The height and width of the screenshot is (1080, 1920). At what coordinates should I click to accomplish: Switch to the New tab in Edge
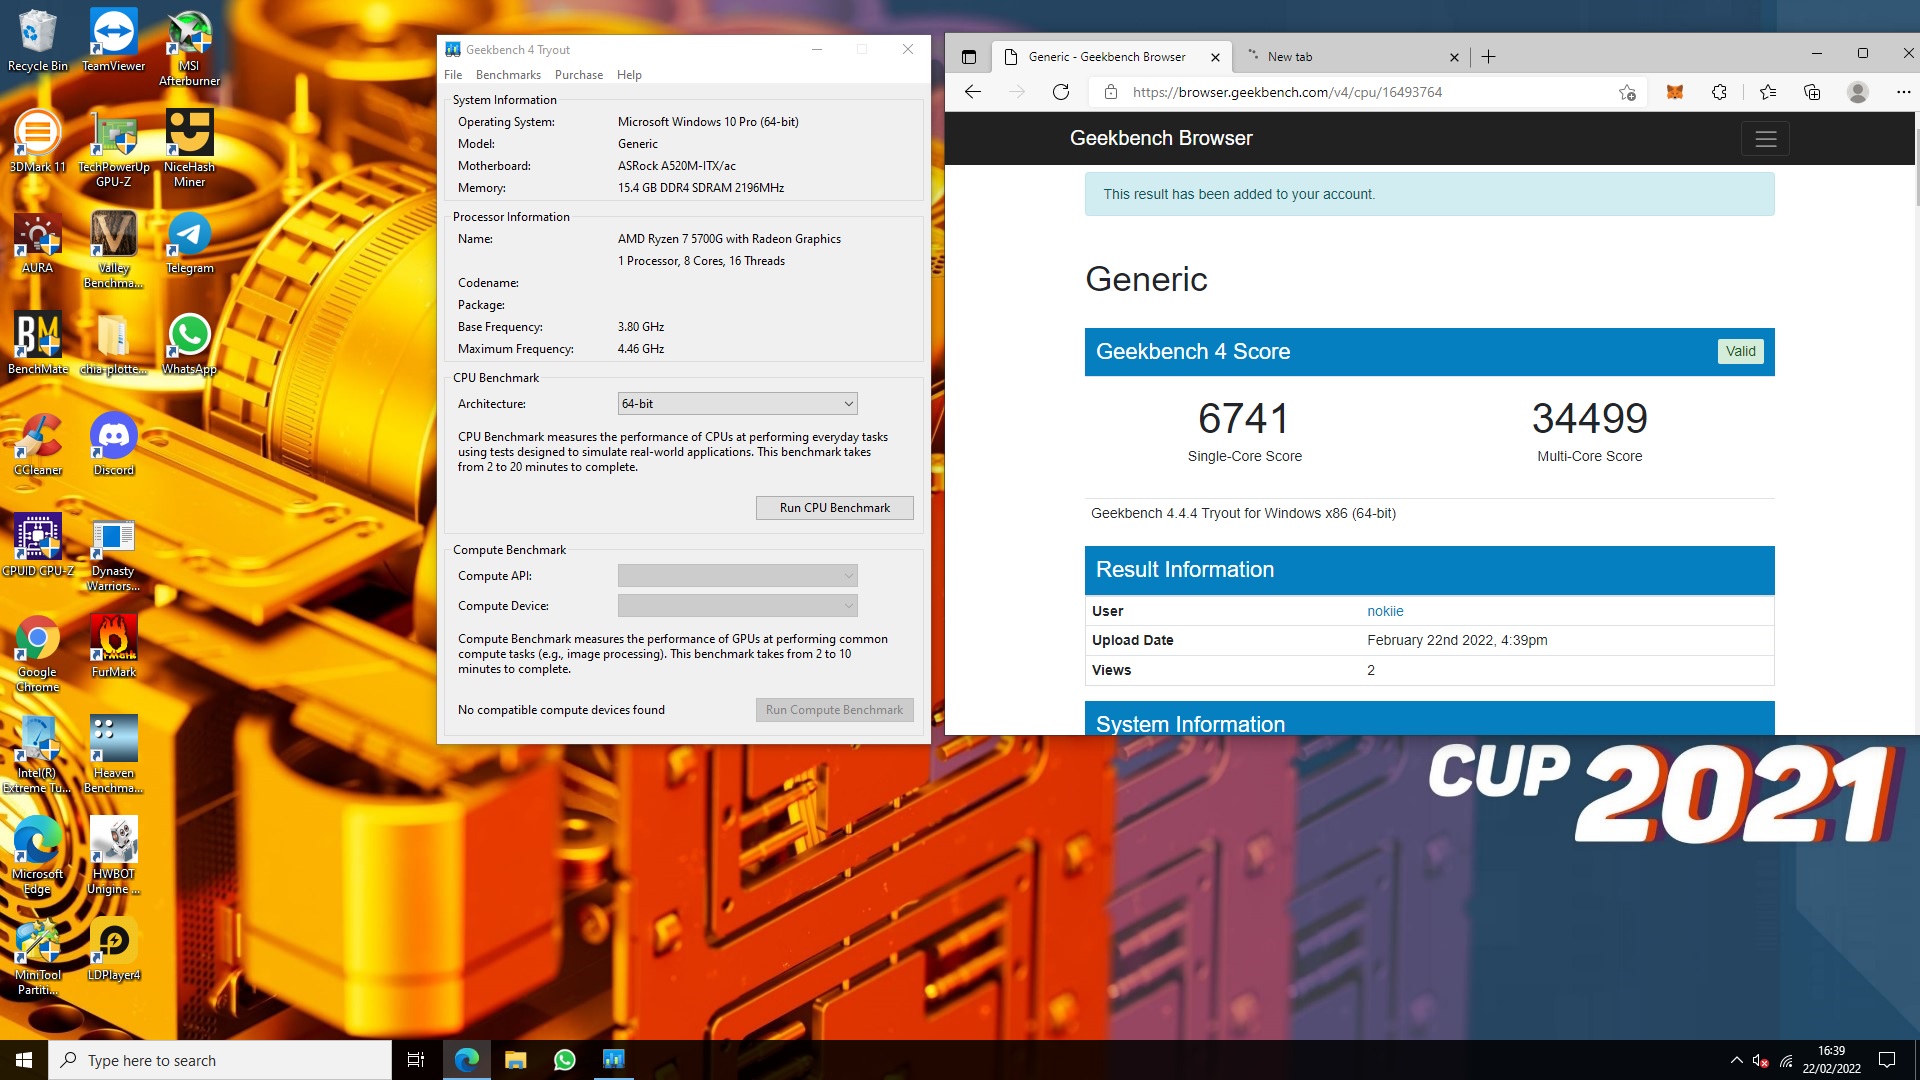click(1349, 57)
